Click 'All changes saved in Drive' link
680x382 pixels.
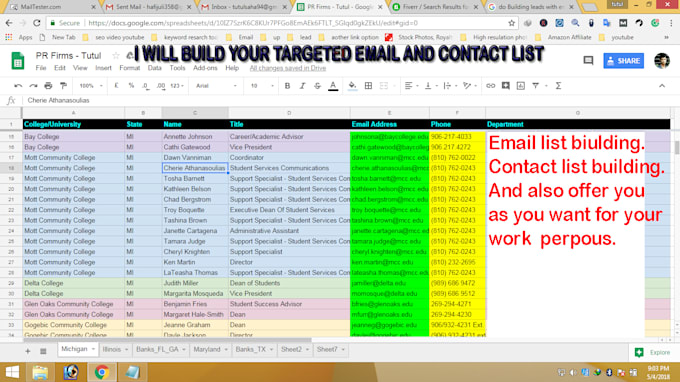[288, 68]
